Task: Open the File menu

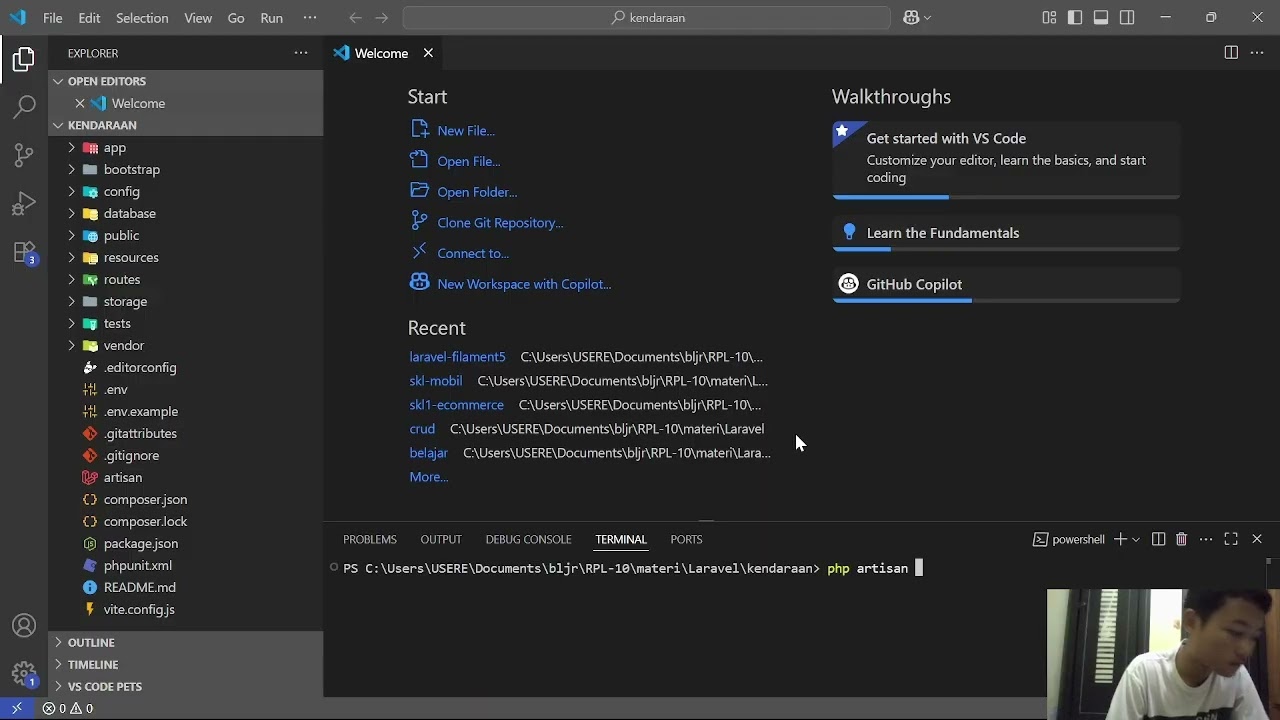Action: tap(53, 17)
